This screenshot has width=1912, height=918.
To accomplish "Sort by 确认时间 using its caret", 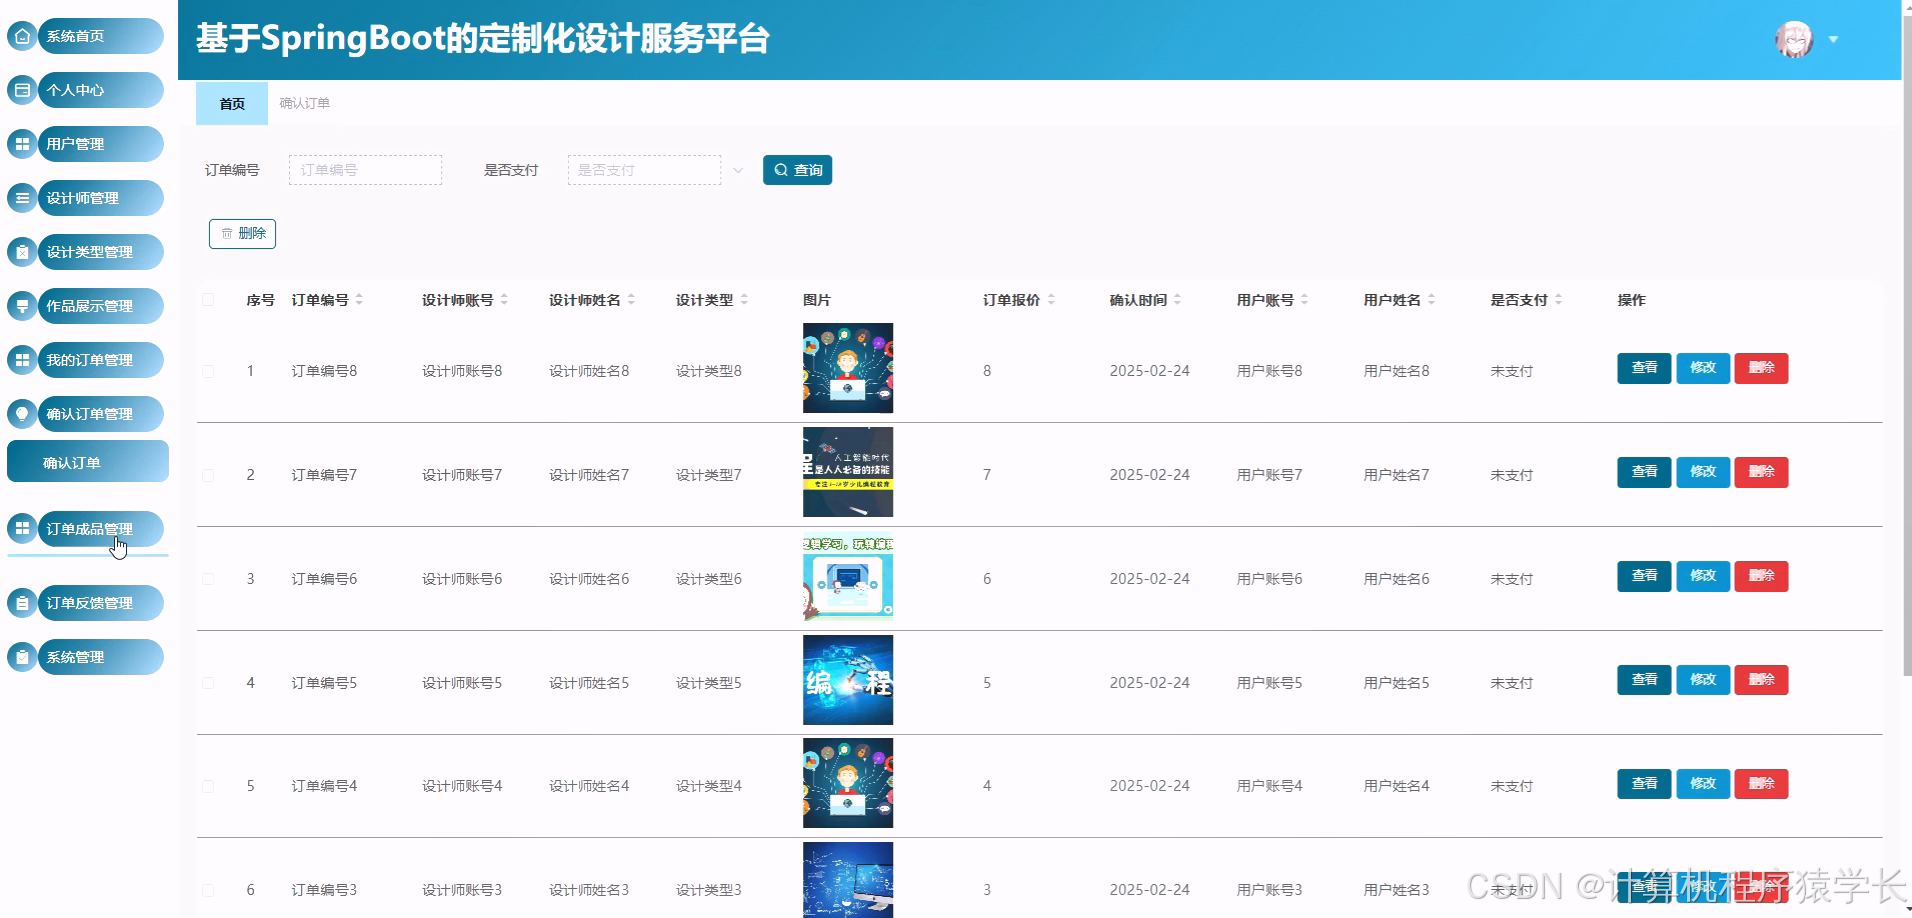I will pyautogui.click(x=1178, y=299).
